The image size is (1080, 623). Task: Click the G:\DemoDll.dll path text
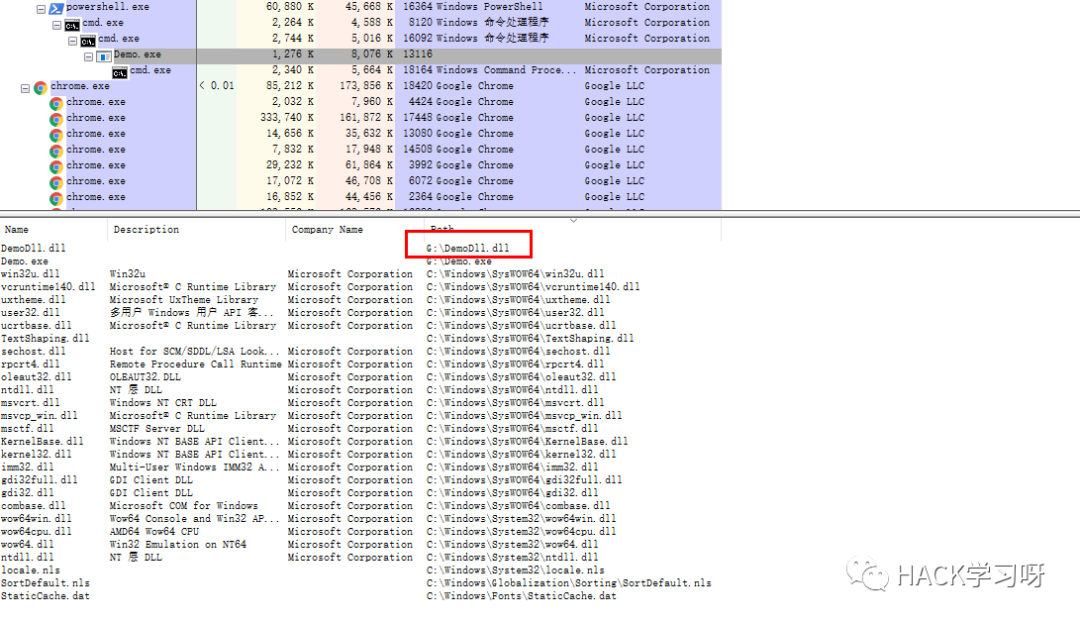(x=468, y=249)
